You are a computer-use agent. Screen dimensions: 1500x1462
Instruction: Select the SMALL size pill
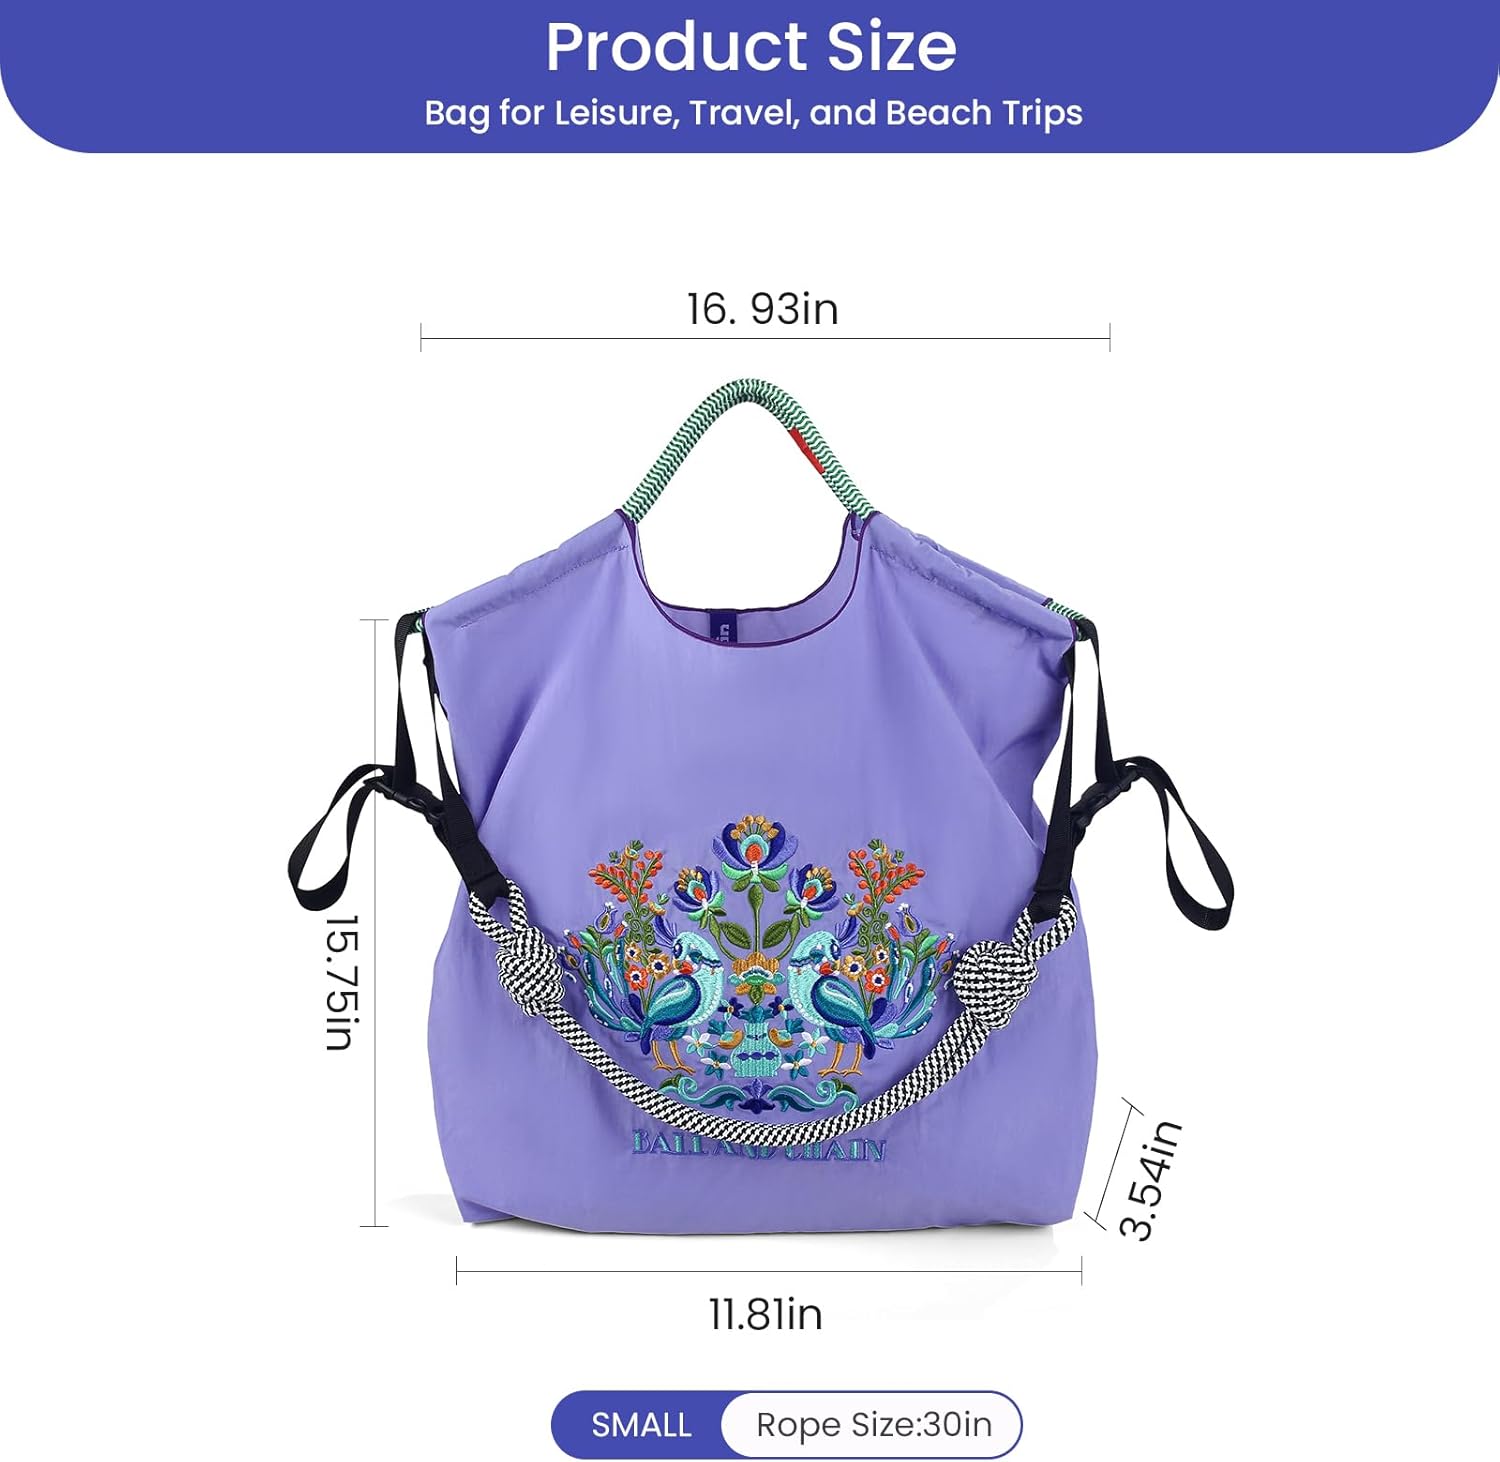640,1424
